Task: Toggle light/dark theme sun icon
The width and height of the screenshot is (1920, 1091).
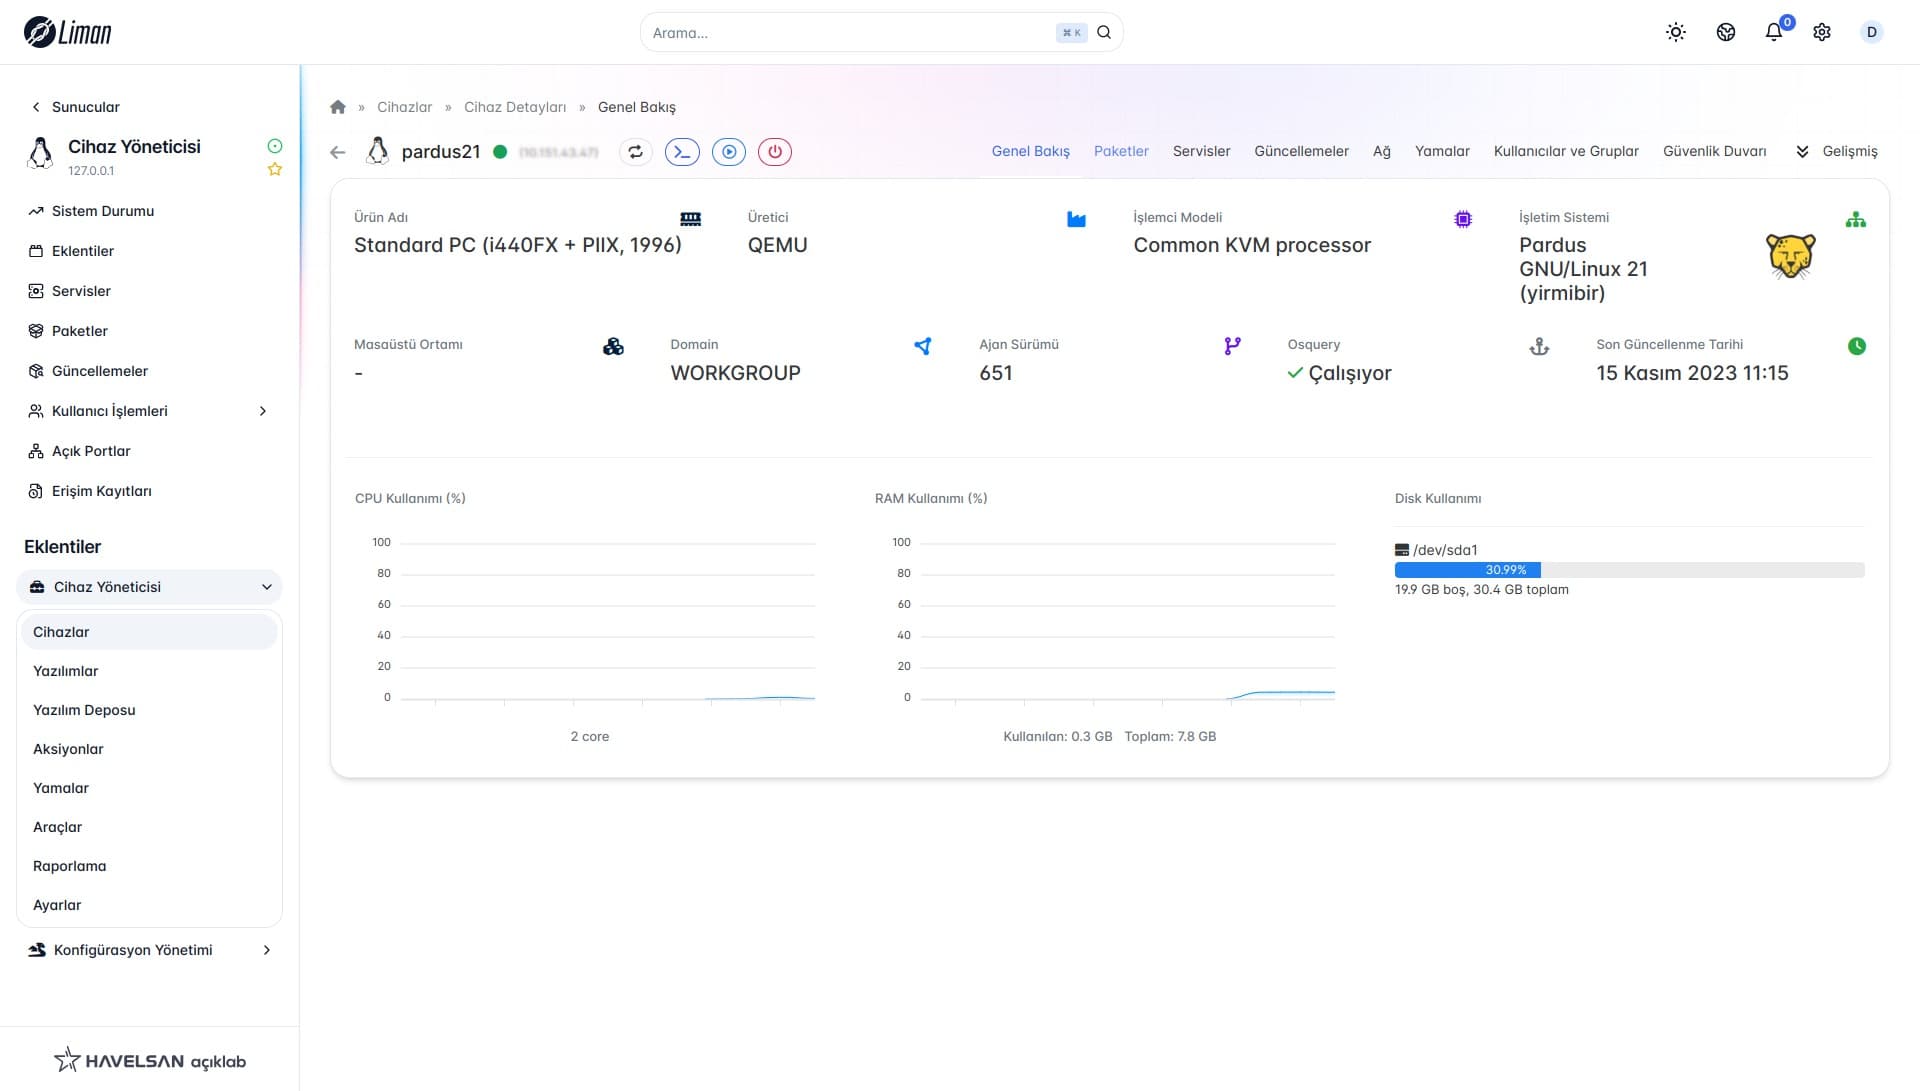Action: (x=1676, y=32)
